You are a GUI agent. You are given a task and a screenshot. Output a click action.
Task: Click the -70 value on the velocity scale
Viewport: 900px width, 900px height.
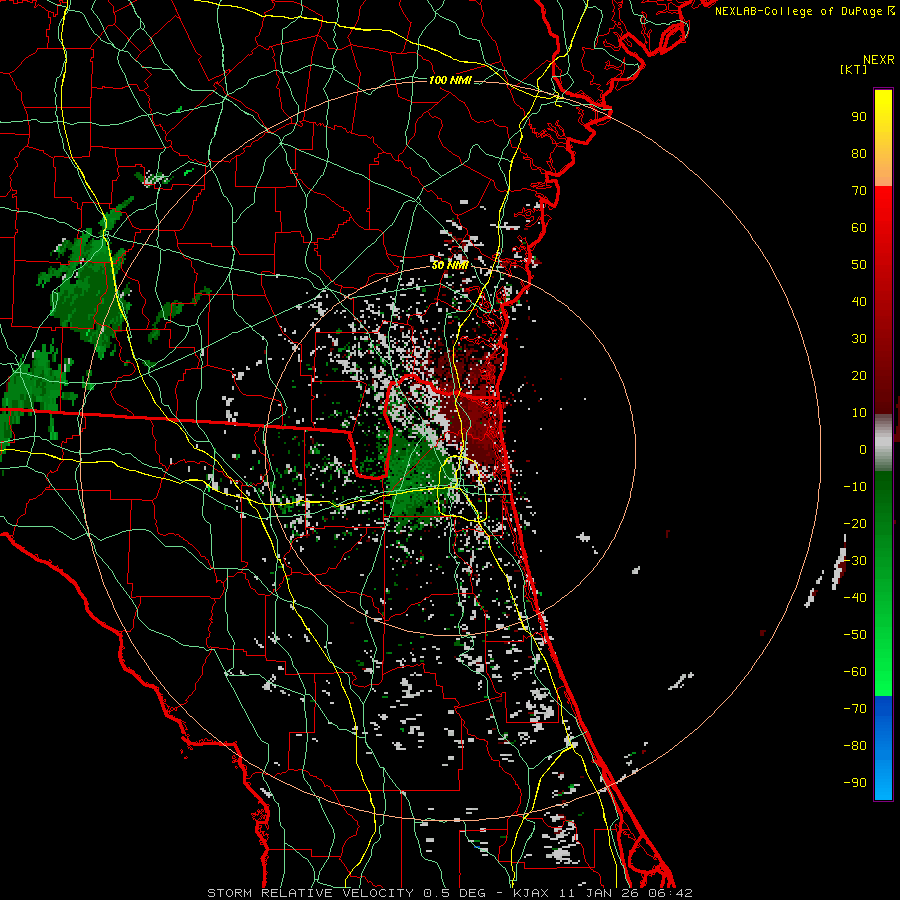tap(855, 709)
